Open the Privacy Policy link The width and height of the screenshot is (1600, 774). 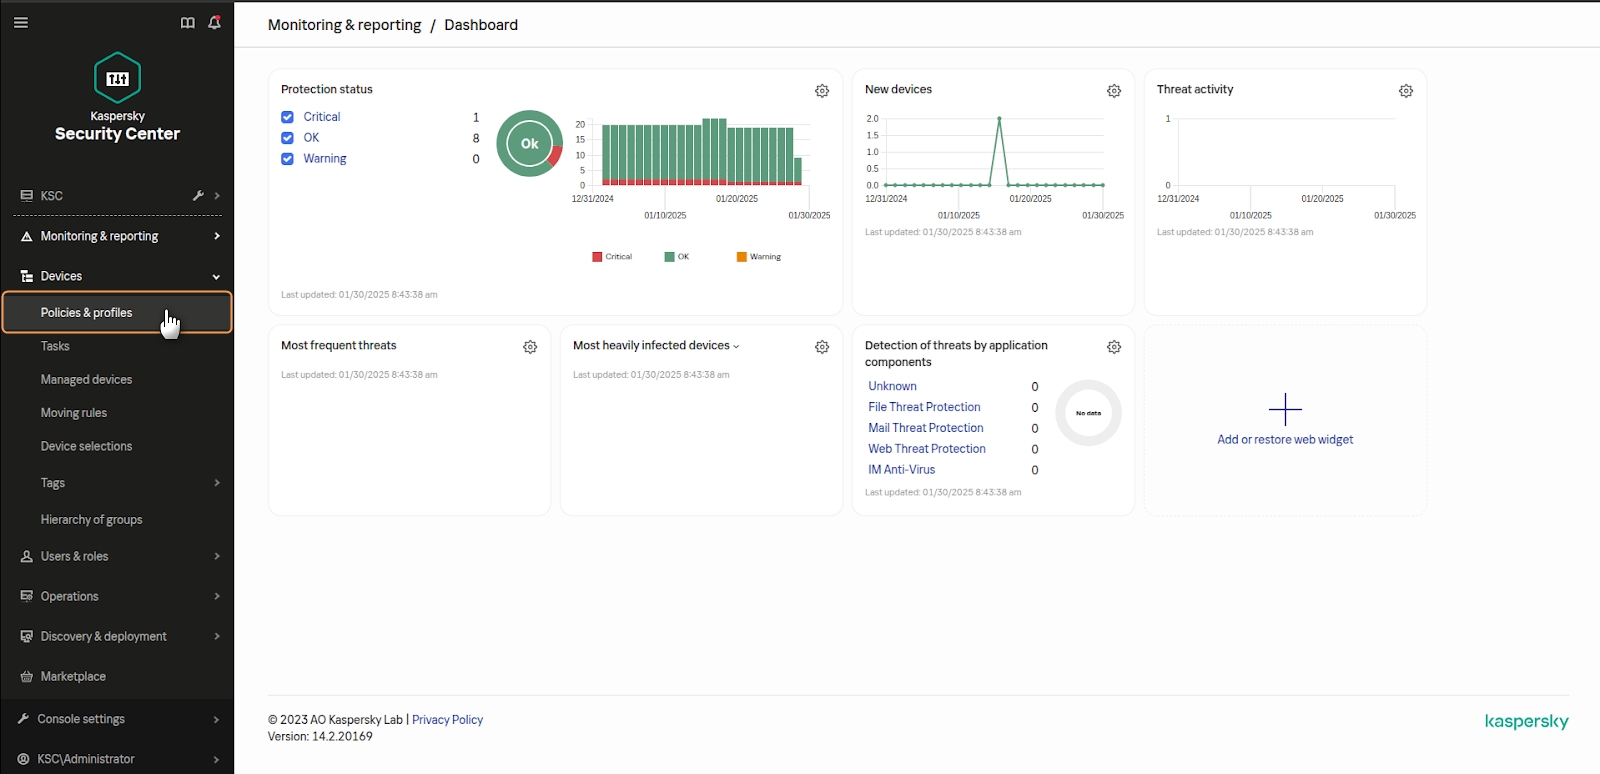(x=447, y=720)
